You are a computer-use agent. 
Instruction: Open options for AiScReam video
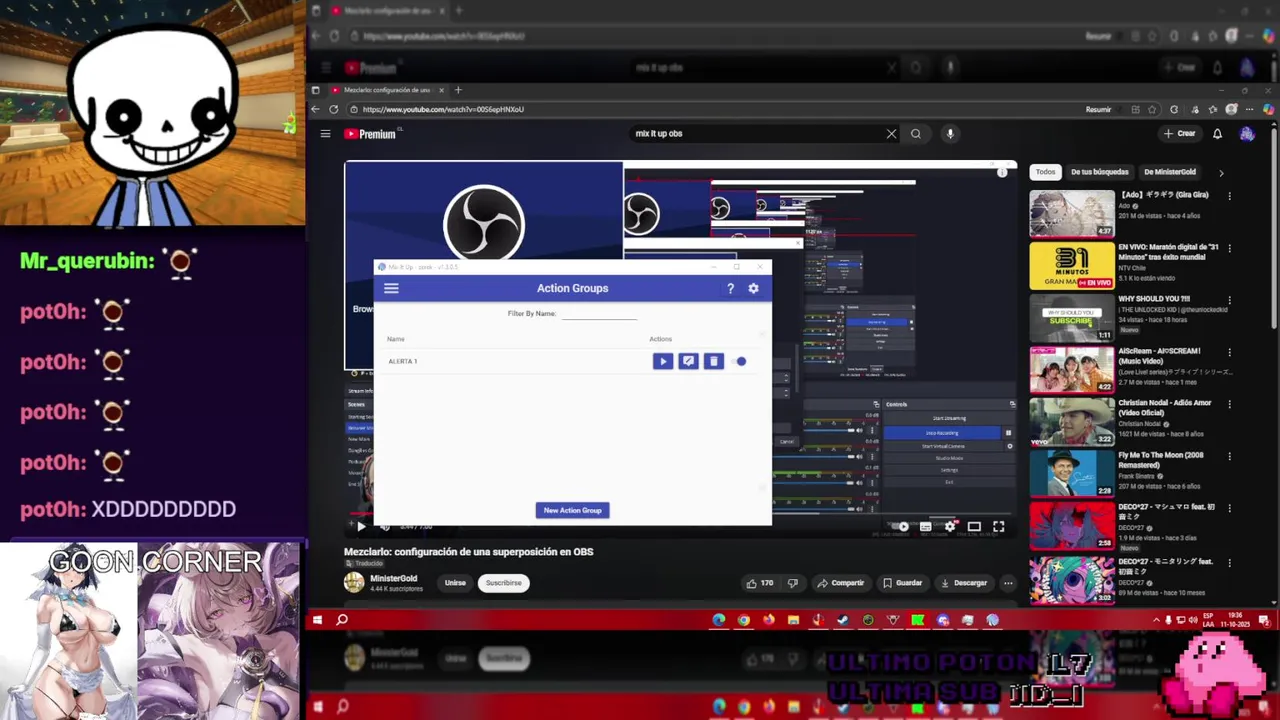click(x=1229, y=352)
